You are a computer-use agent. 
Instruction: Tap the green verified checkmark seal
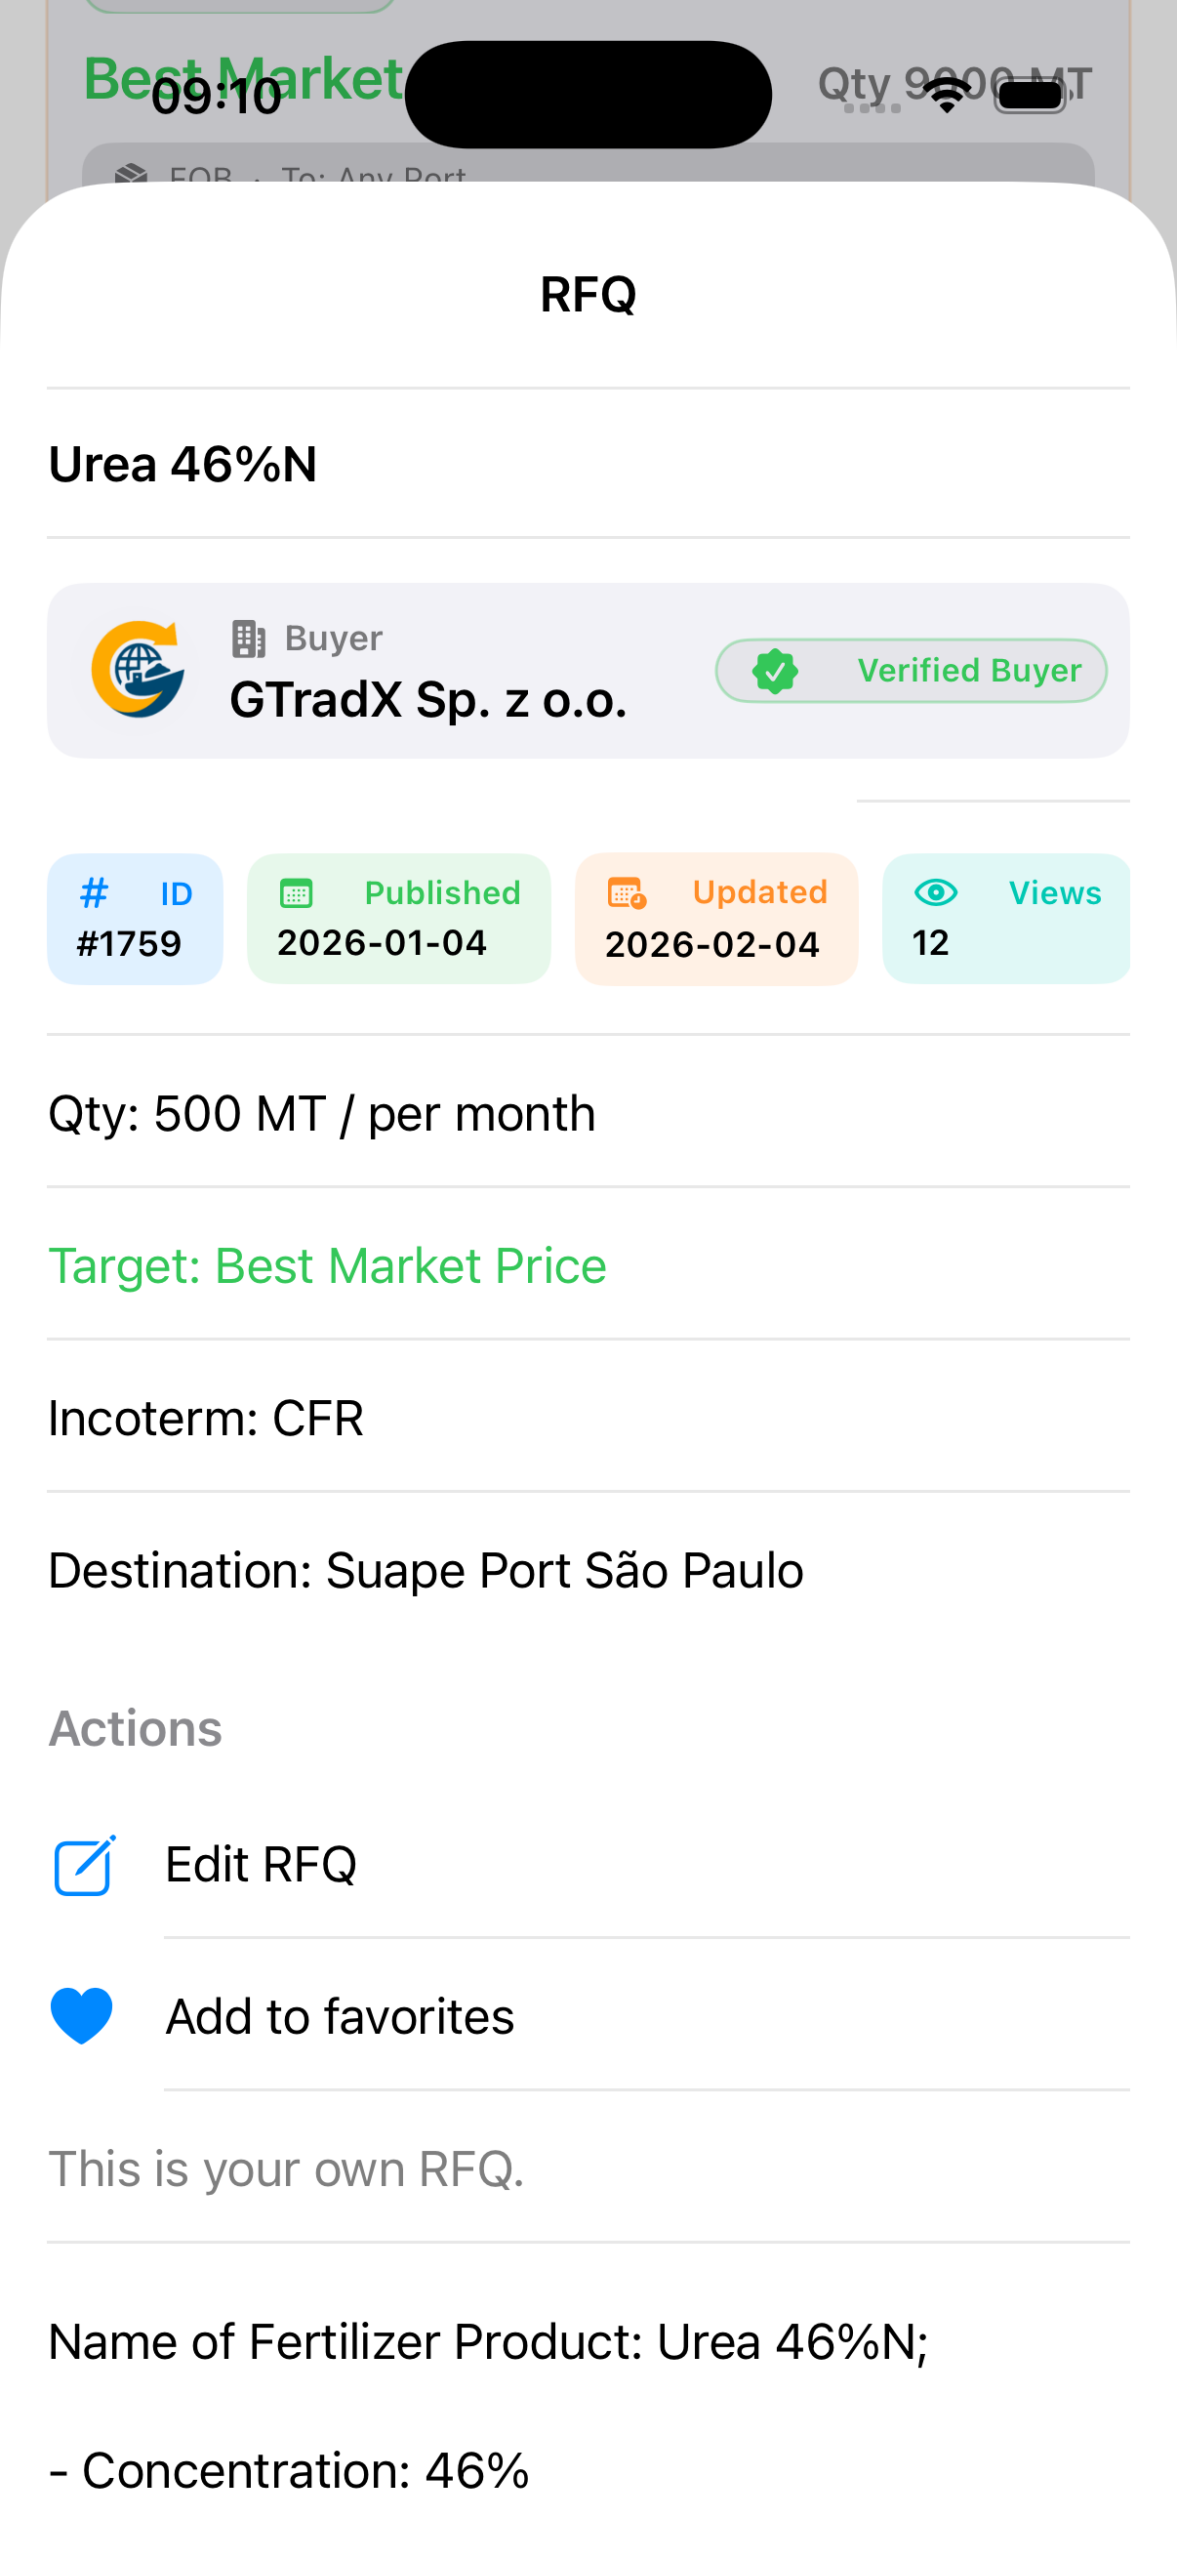click(775, 670)
